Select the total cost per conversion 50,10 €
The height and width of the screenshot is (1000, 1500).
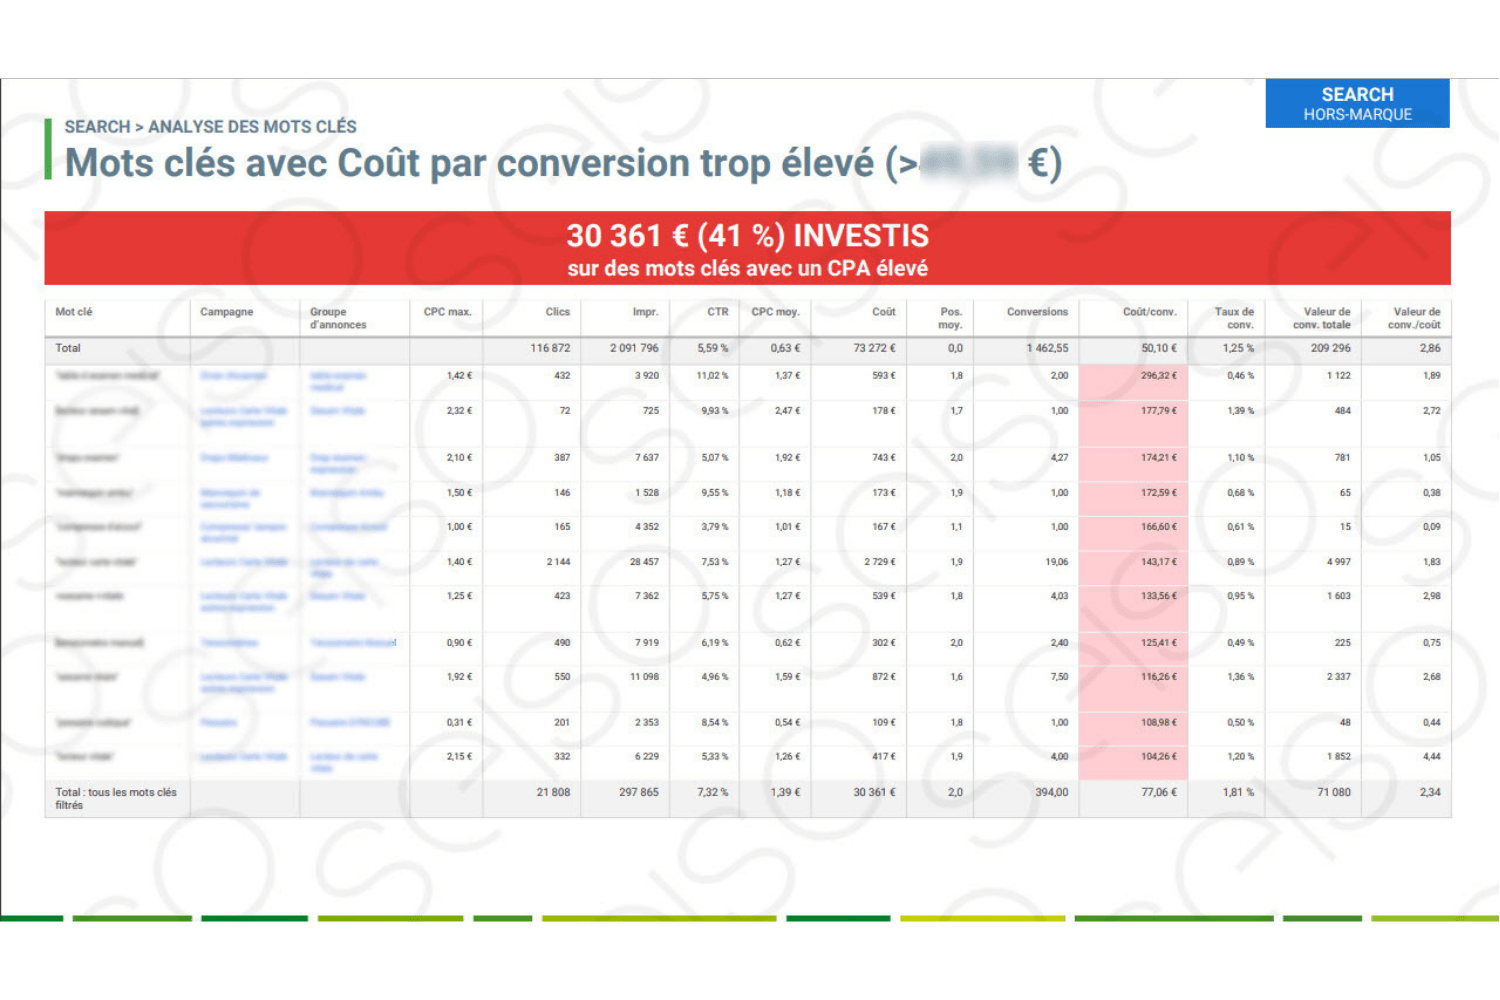pos(1159,348)
